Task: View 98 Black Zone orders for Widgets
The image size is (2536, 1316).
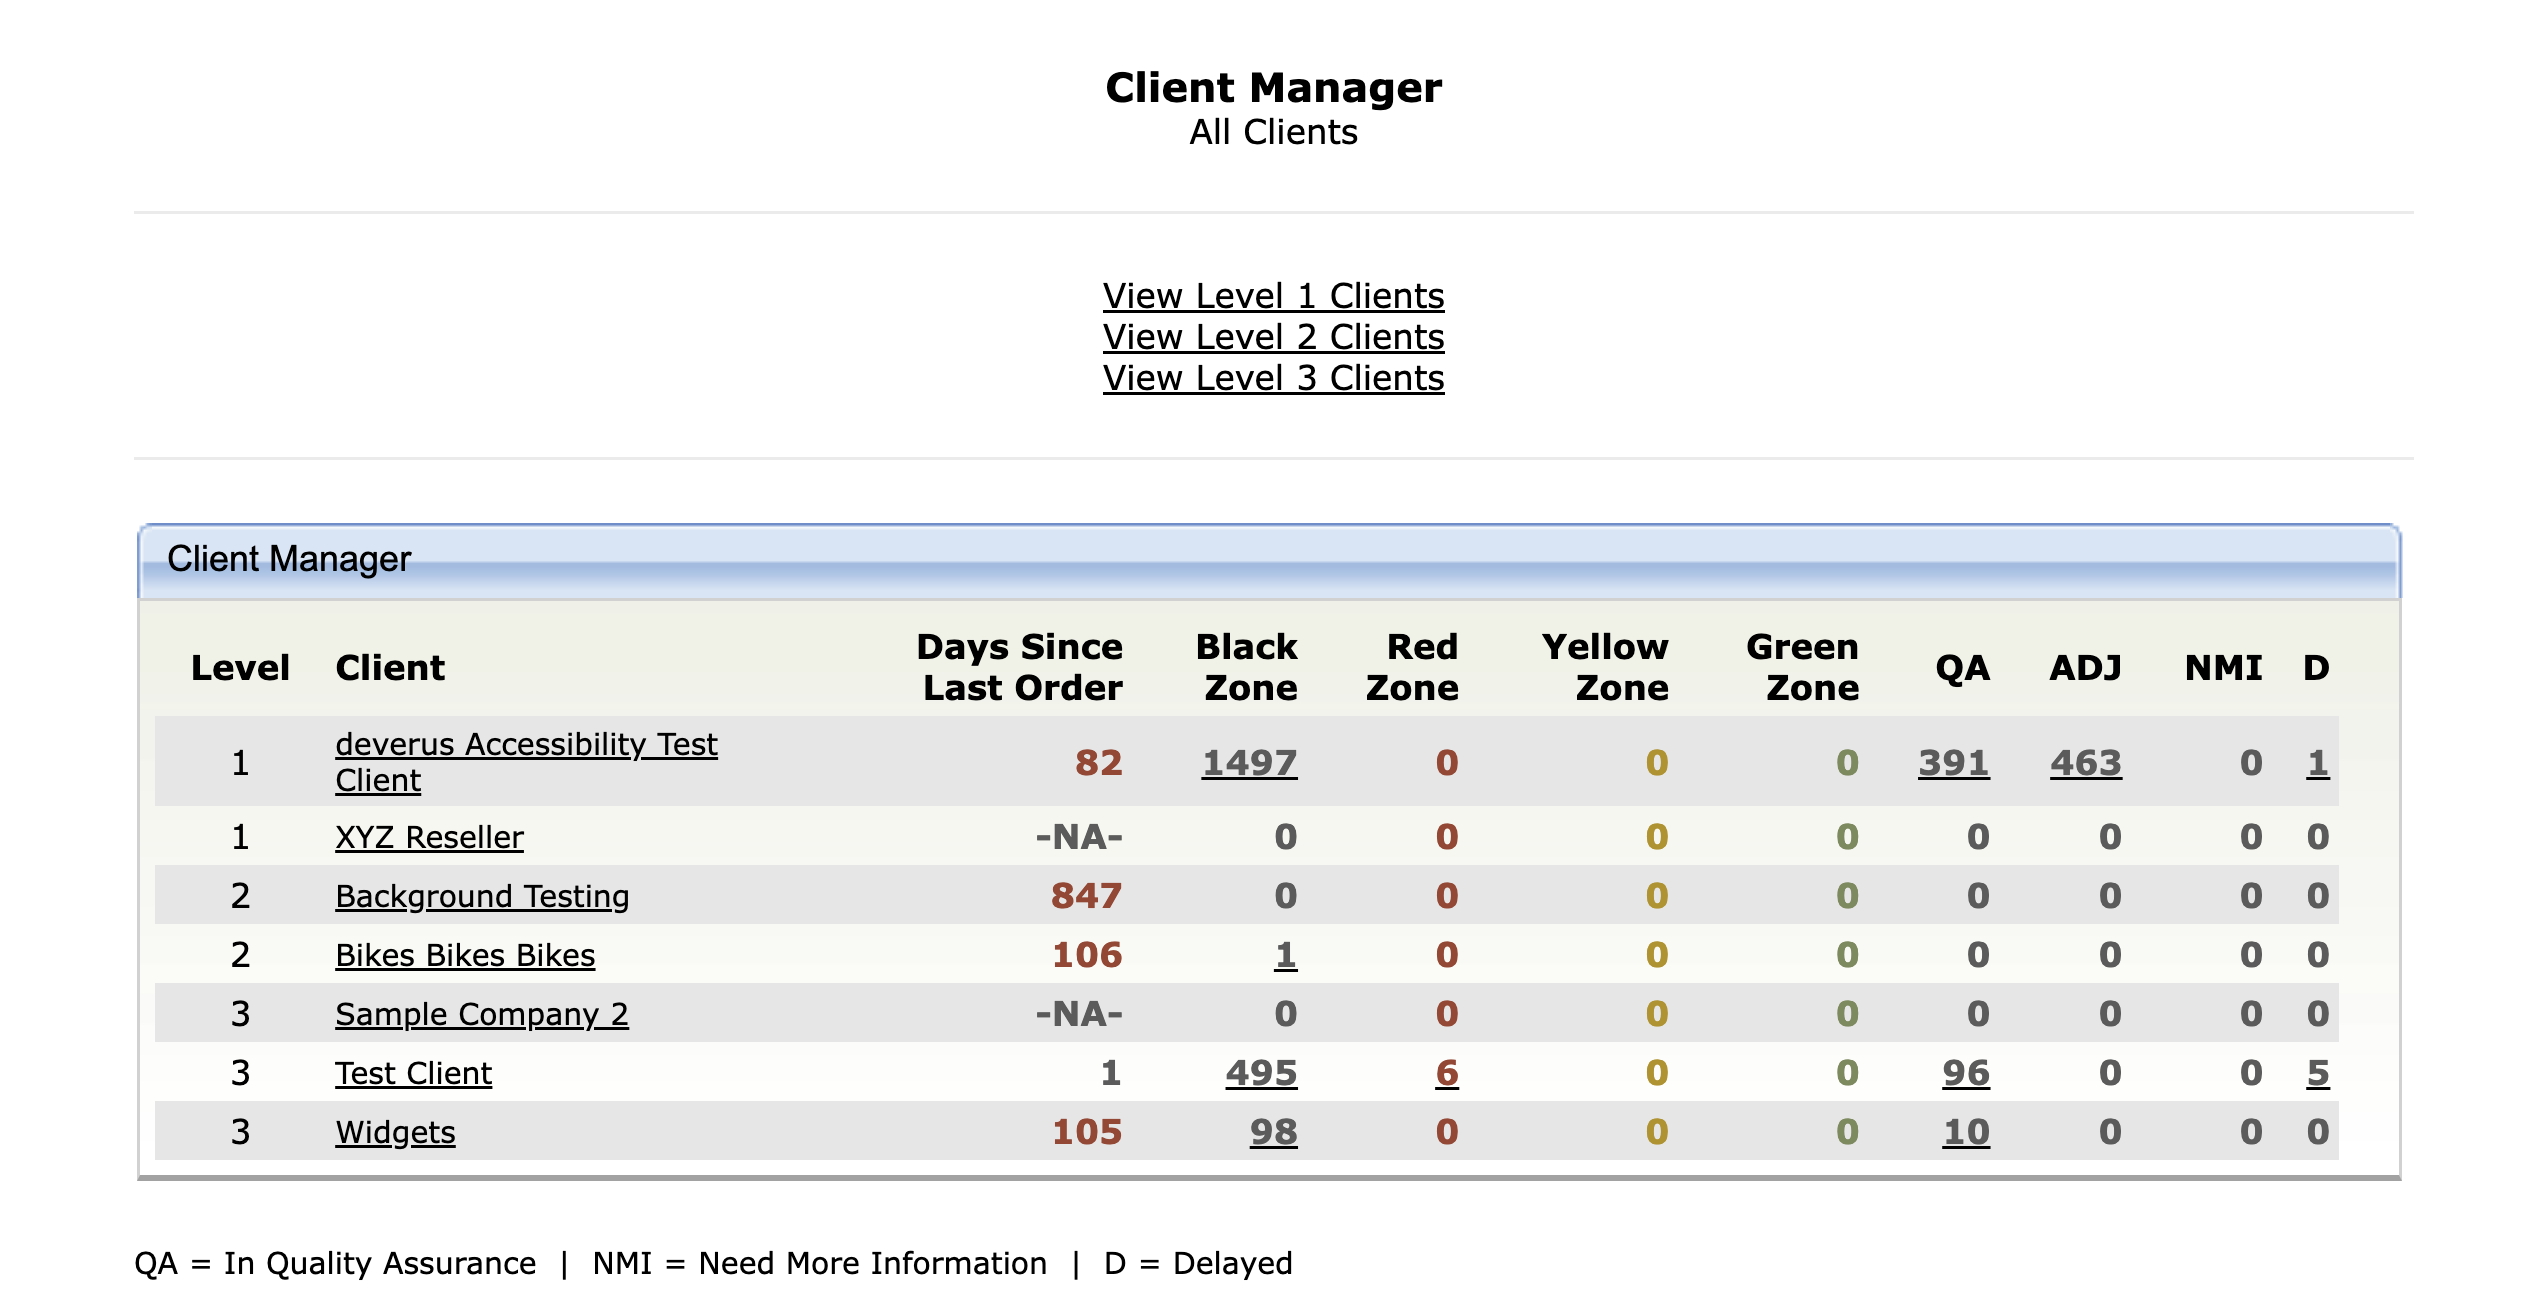Action: [x=1274, y=1132]
